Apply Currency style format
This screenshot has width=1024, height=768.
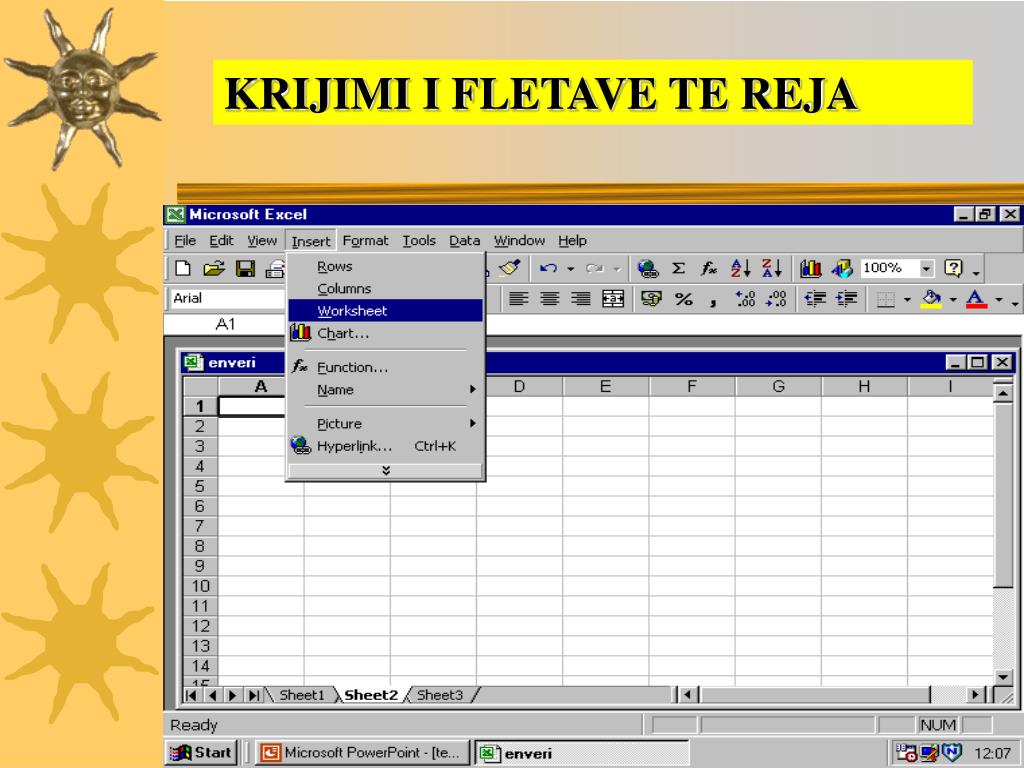pos(651,299)
